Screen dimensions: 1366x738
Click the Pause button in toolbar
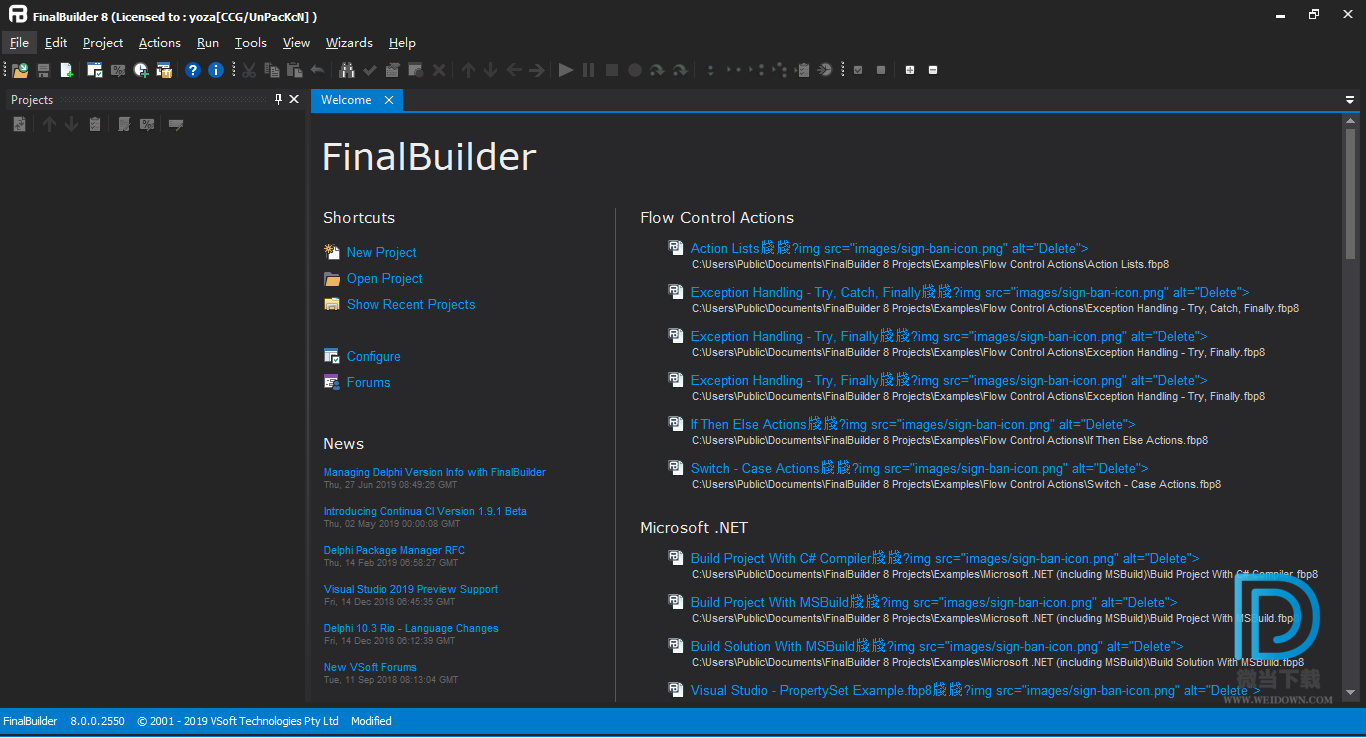tap(588, 70)
